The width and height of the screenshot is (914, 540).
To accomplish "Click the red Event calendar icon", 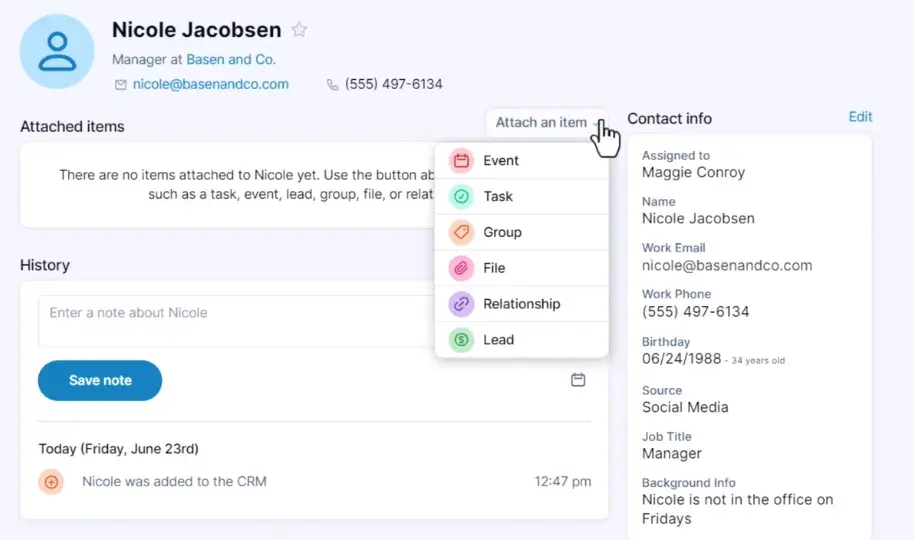I will [x=461, y=161].
